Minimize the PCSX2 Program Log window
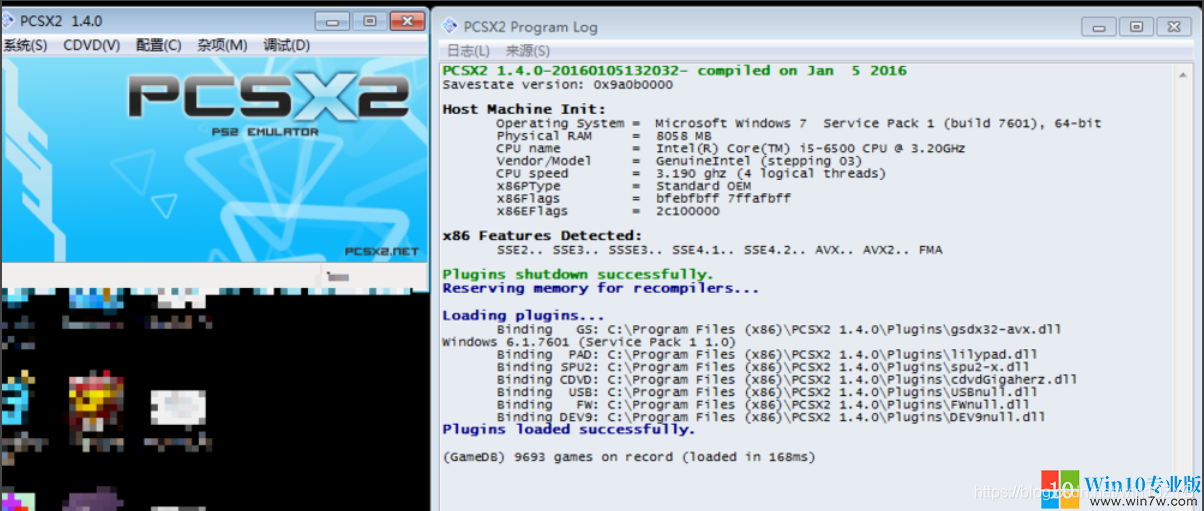Image resolution: width=1204 pixels, height=511 pixels. tap(1099, 26)
